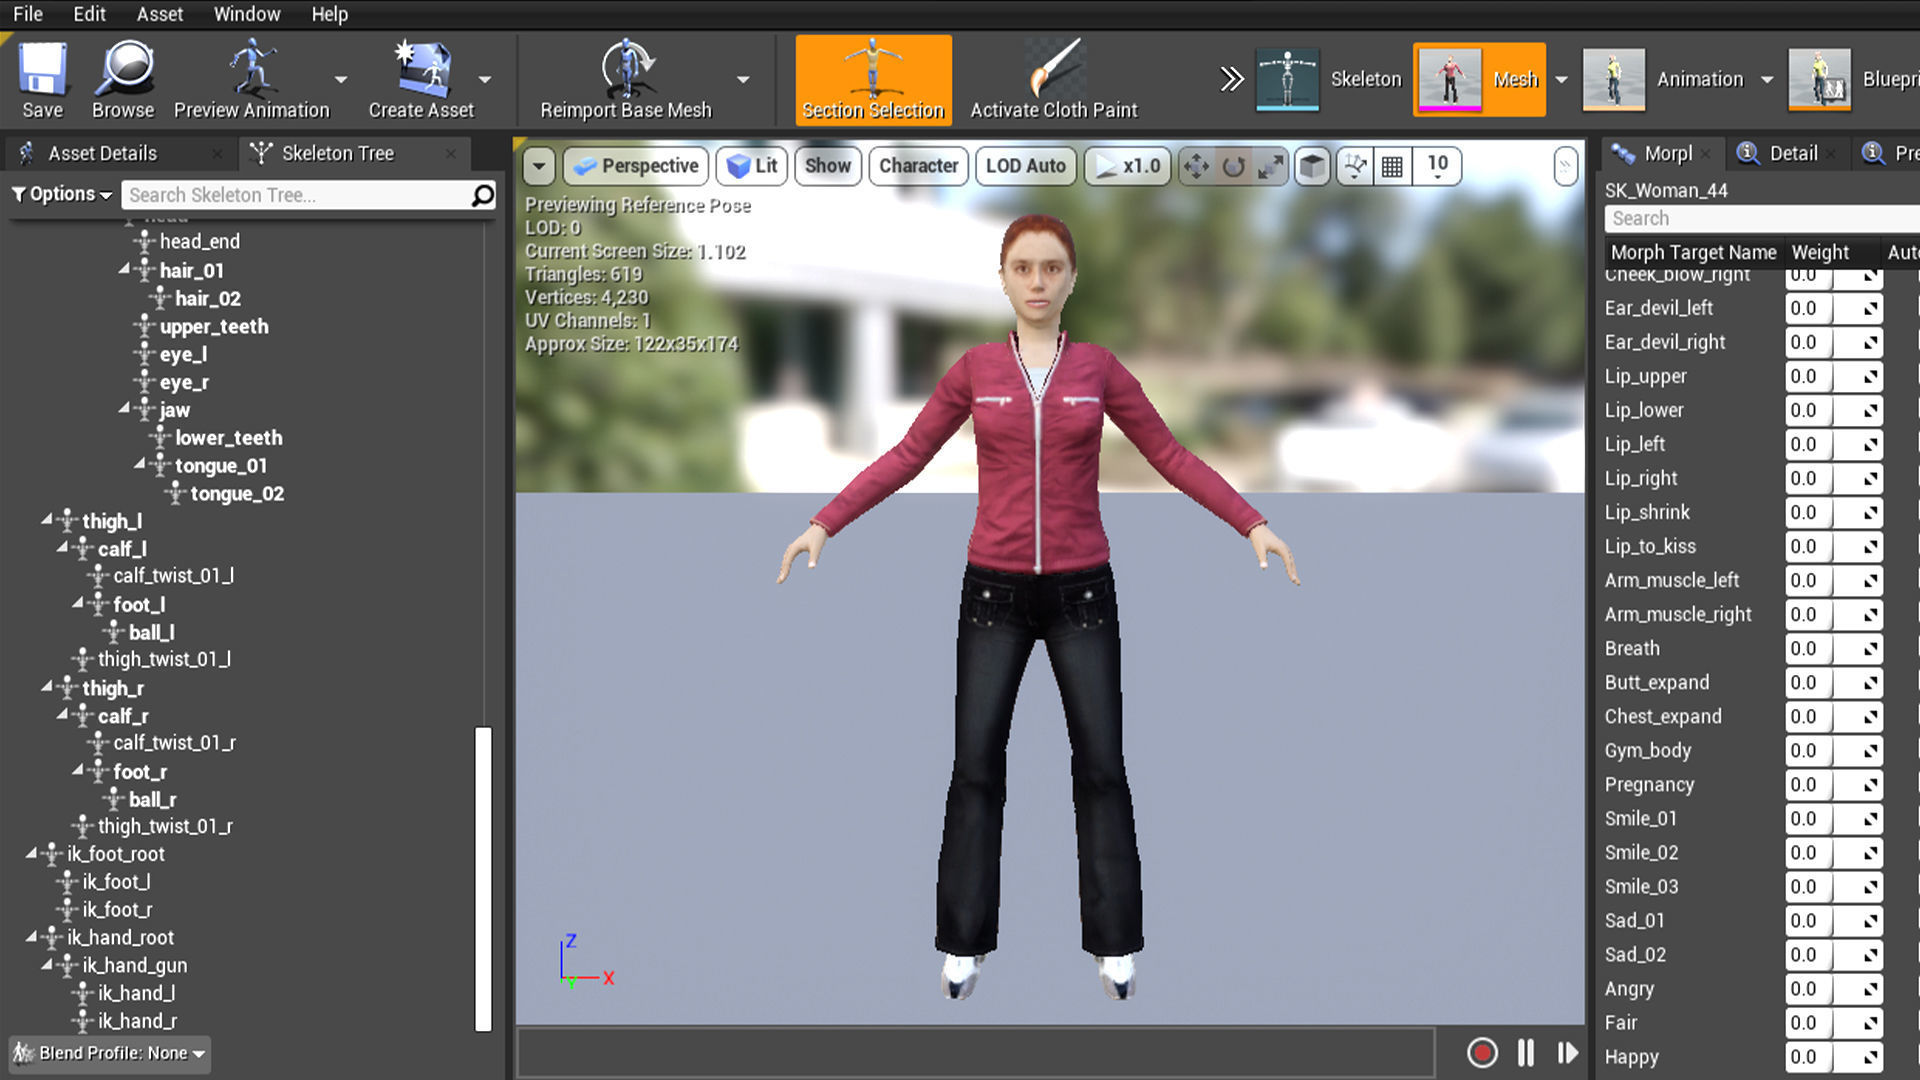Click the animation timeline scrub bar
This screenshot has width=1920, height=1080.
click(x=976, y=1052)
